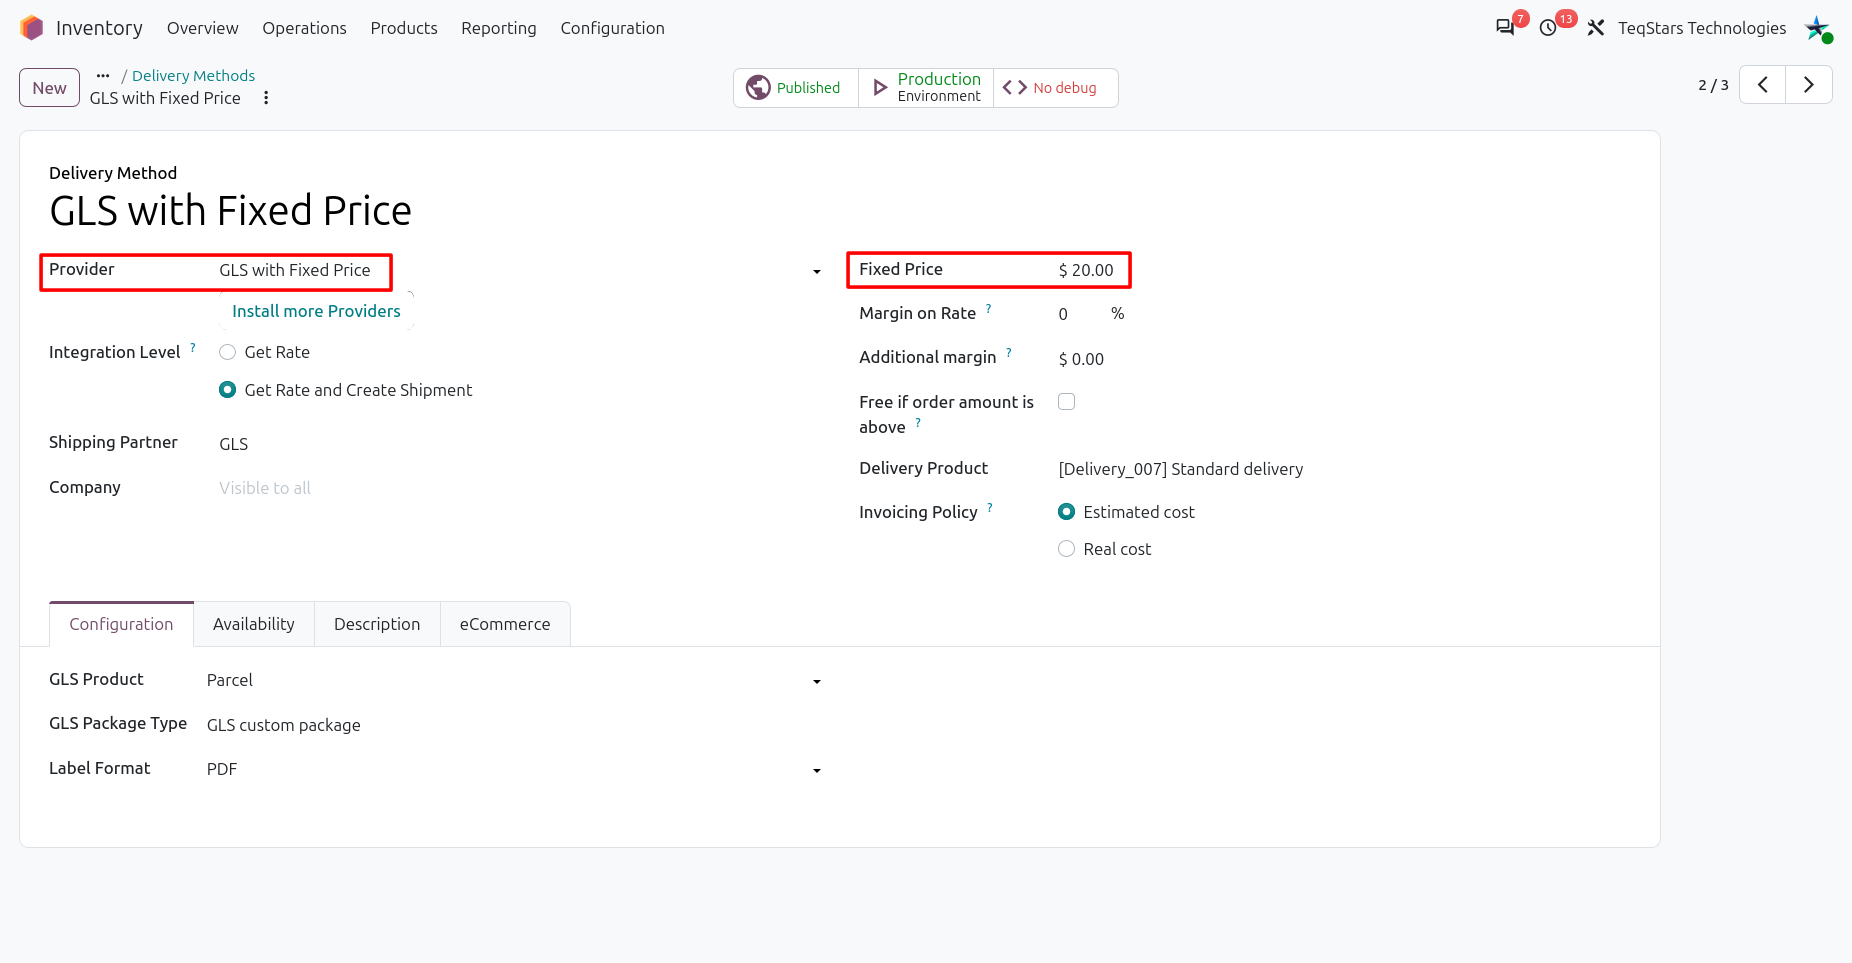This screenshot has height=963, width=1852.
Task: Click the Fixed Price amount field
Action: pyautogui.click(x=1086, y=270)
